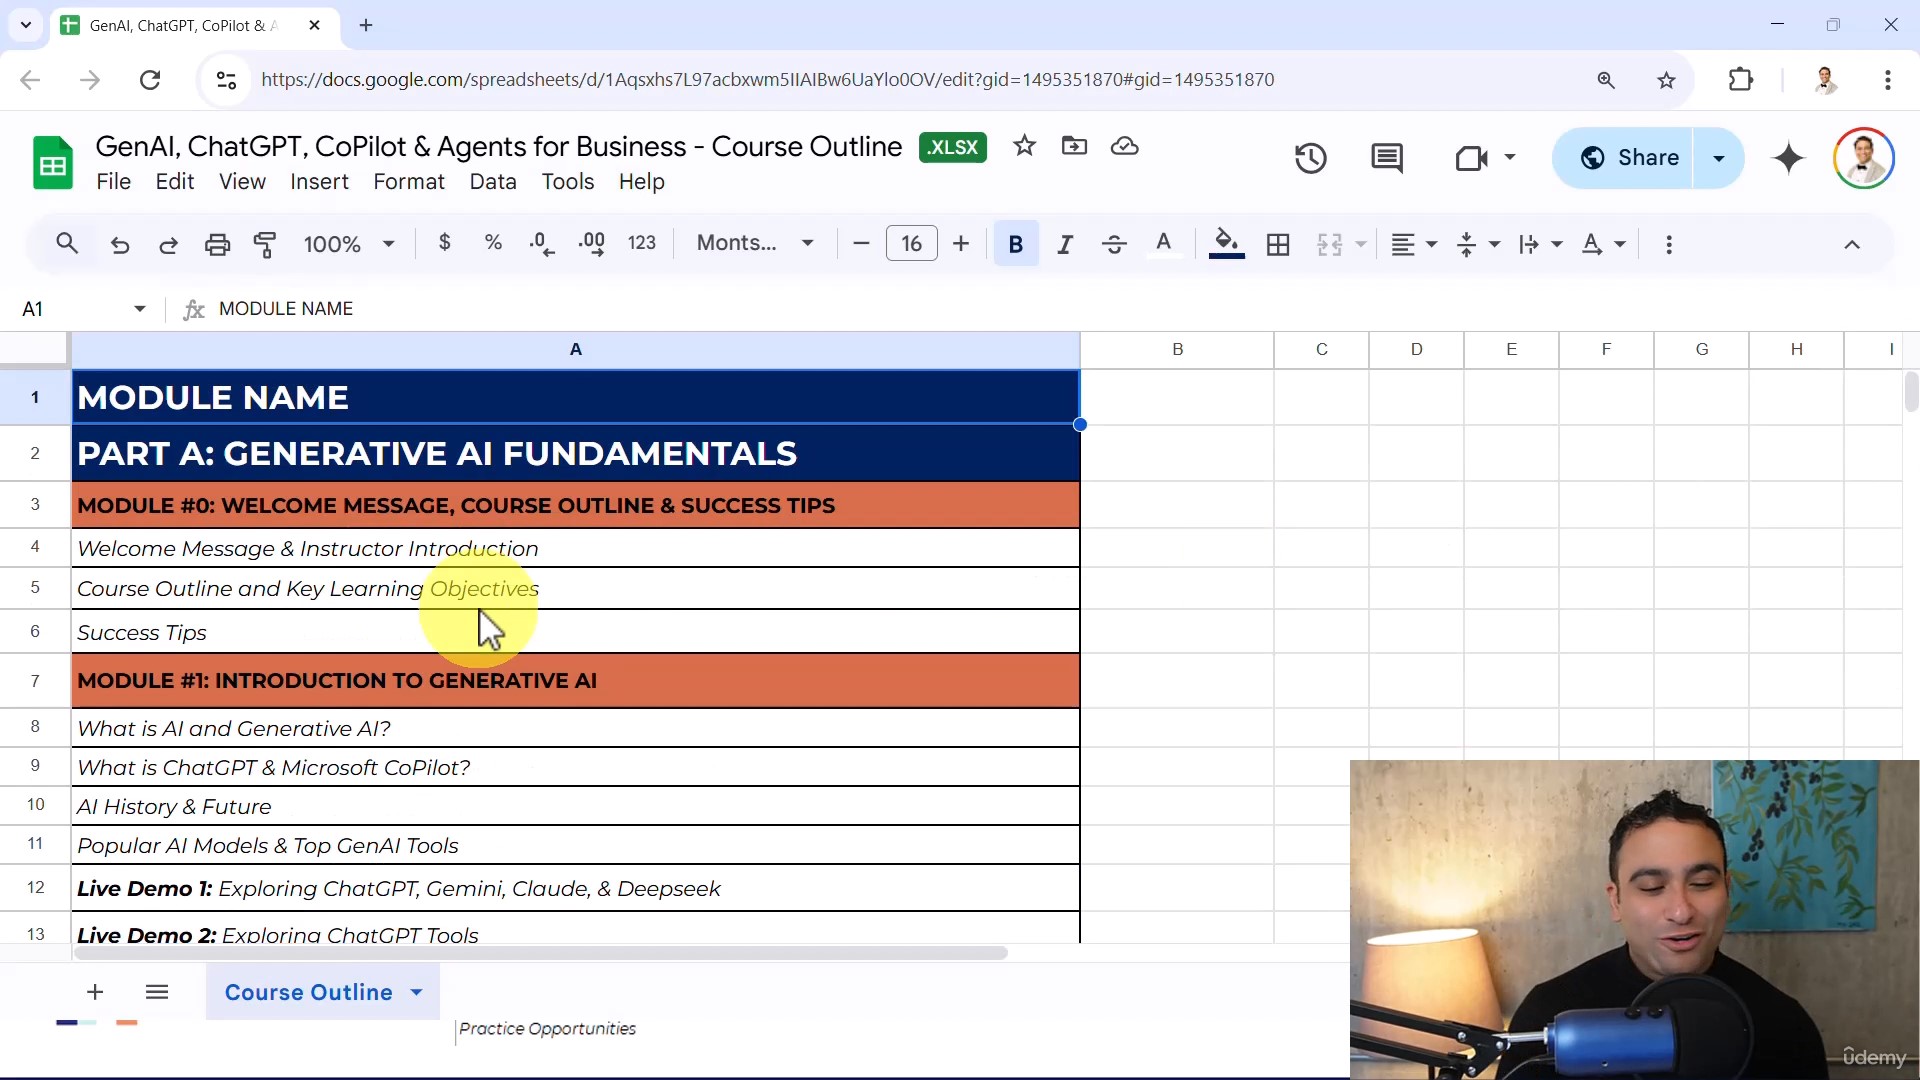Viewport: 1920px width, 1080px height.
Task: Open text wrapping dropdown
Action: 1540,245
